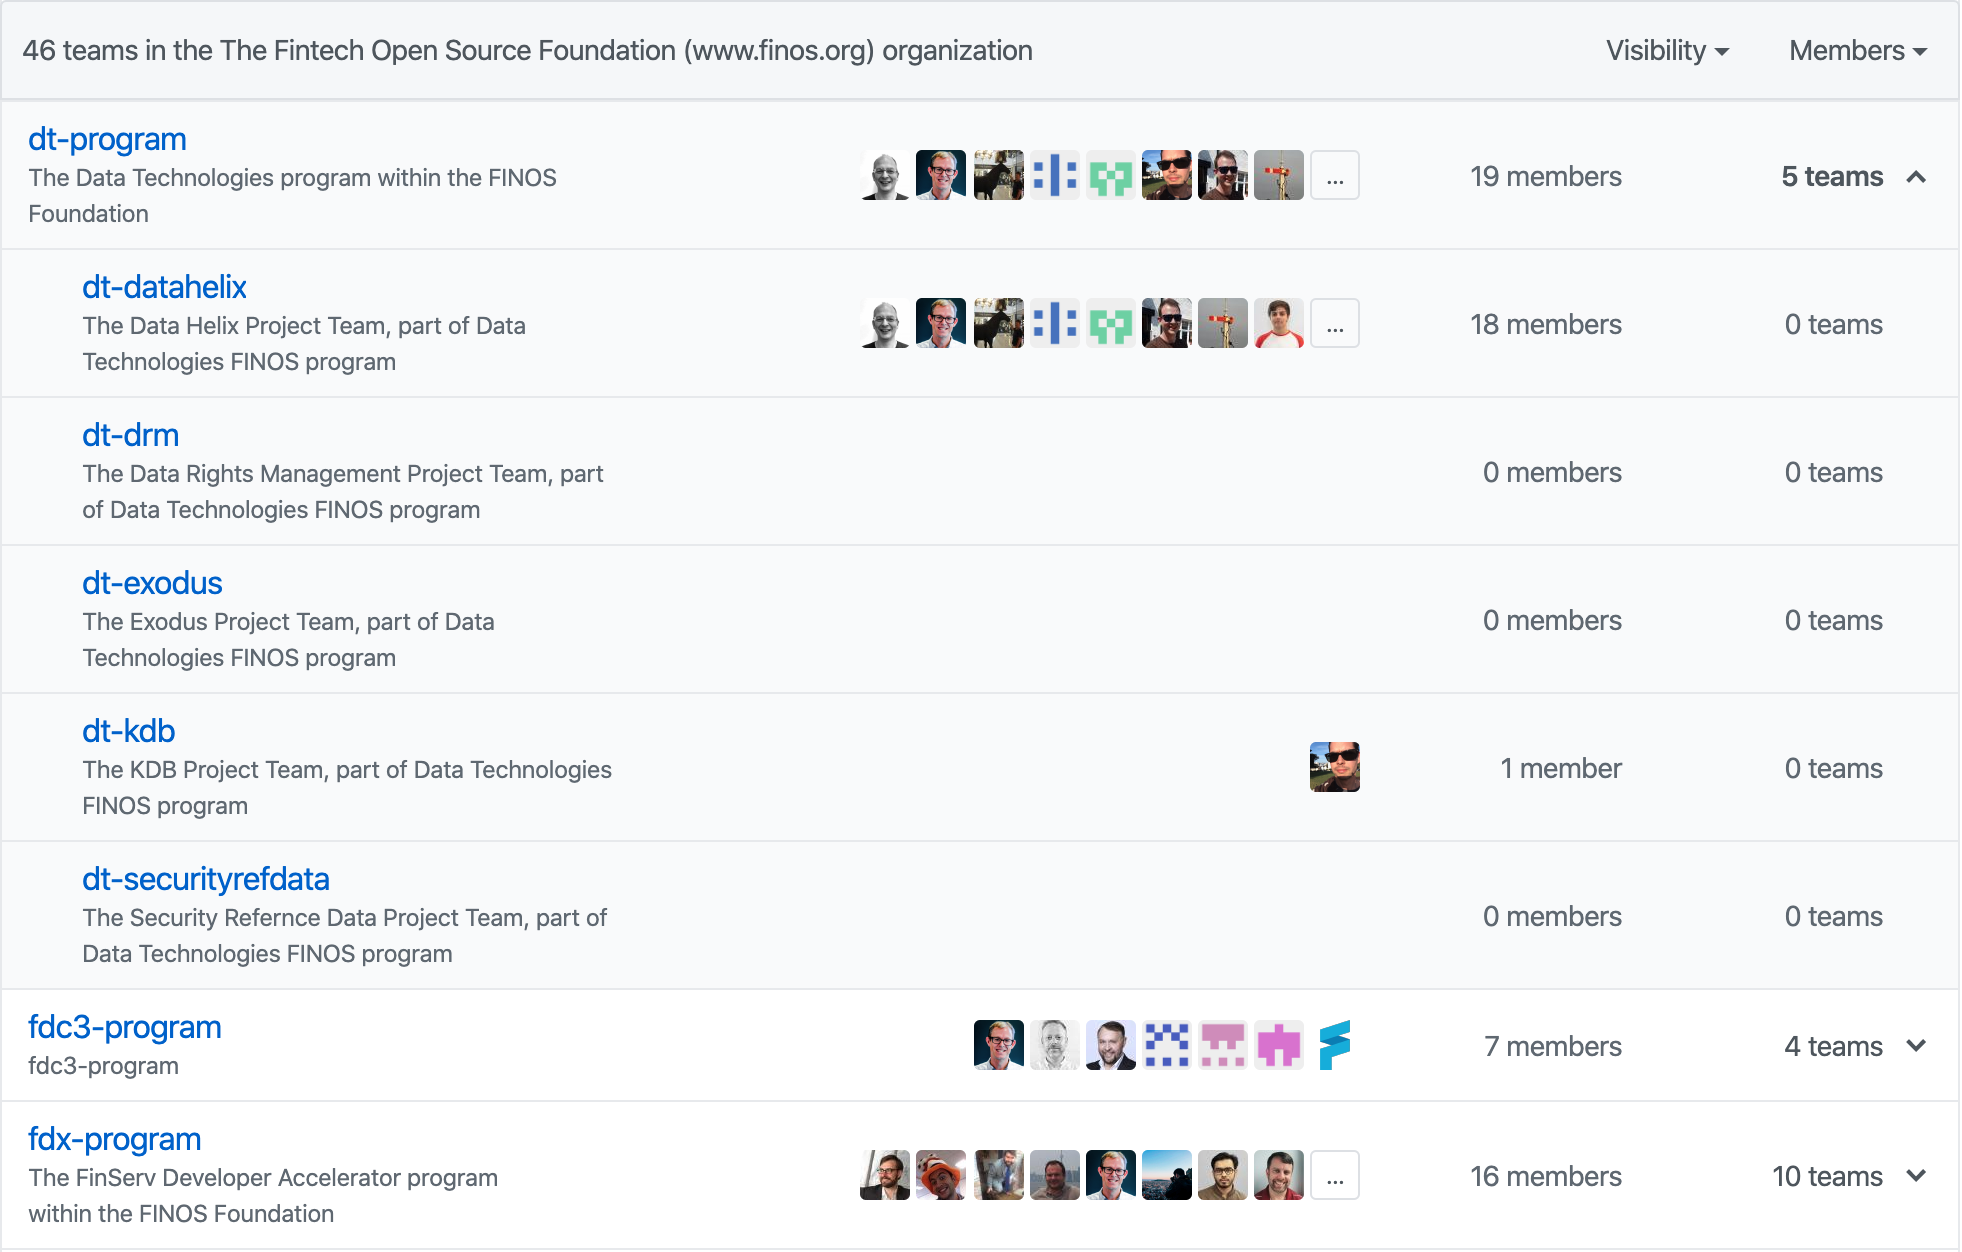Click the last red-and-white shirt avatar in dt-datahelix
Viewport: 1962px width, 1252px height.
click(1278, 324)
